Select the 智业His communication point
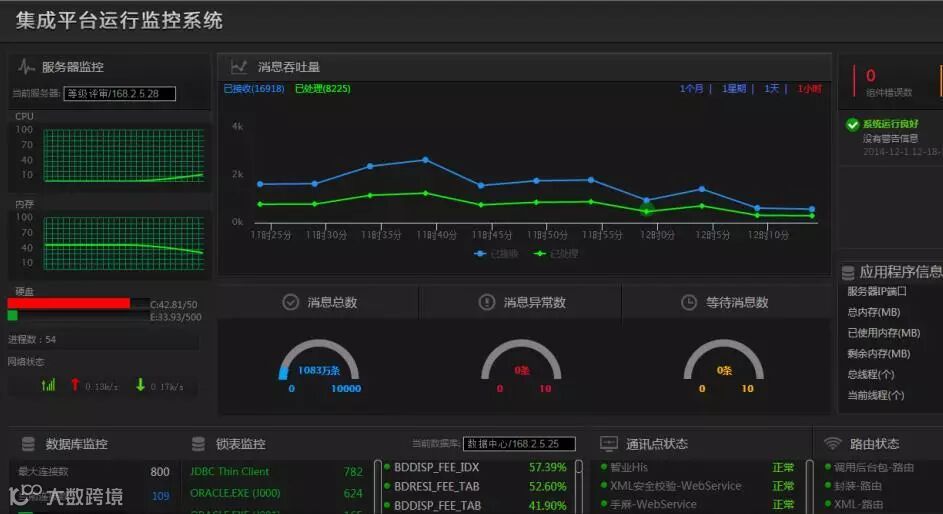The height and width of the screenshot is (514, 943). [698, 467]
